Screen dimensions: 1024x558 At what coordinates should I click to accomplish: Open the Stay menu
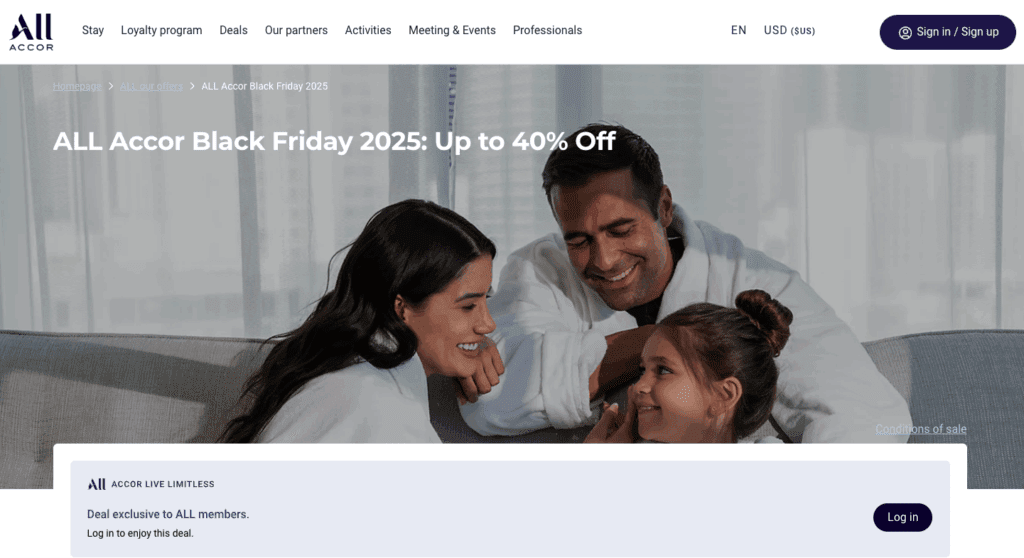tap(93, 31)
